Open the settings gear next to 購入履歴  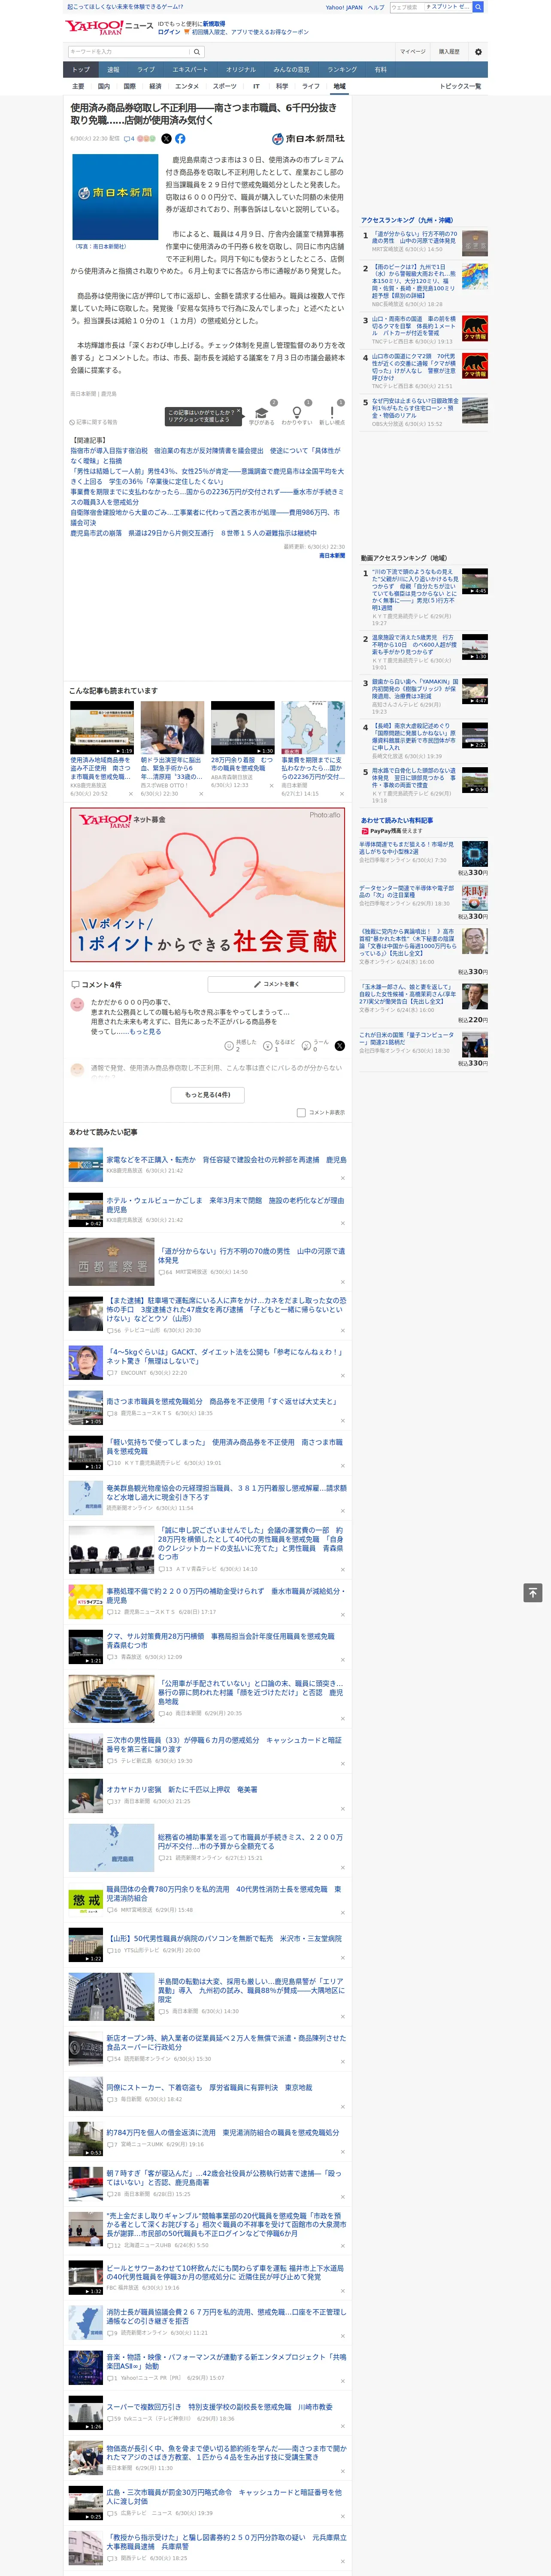[x=478, y=52]
